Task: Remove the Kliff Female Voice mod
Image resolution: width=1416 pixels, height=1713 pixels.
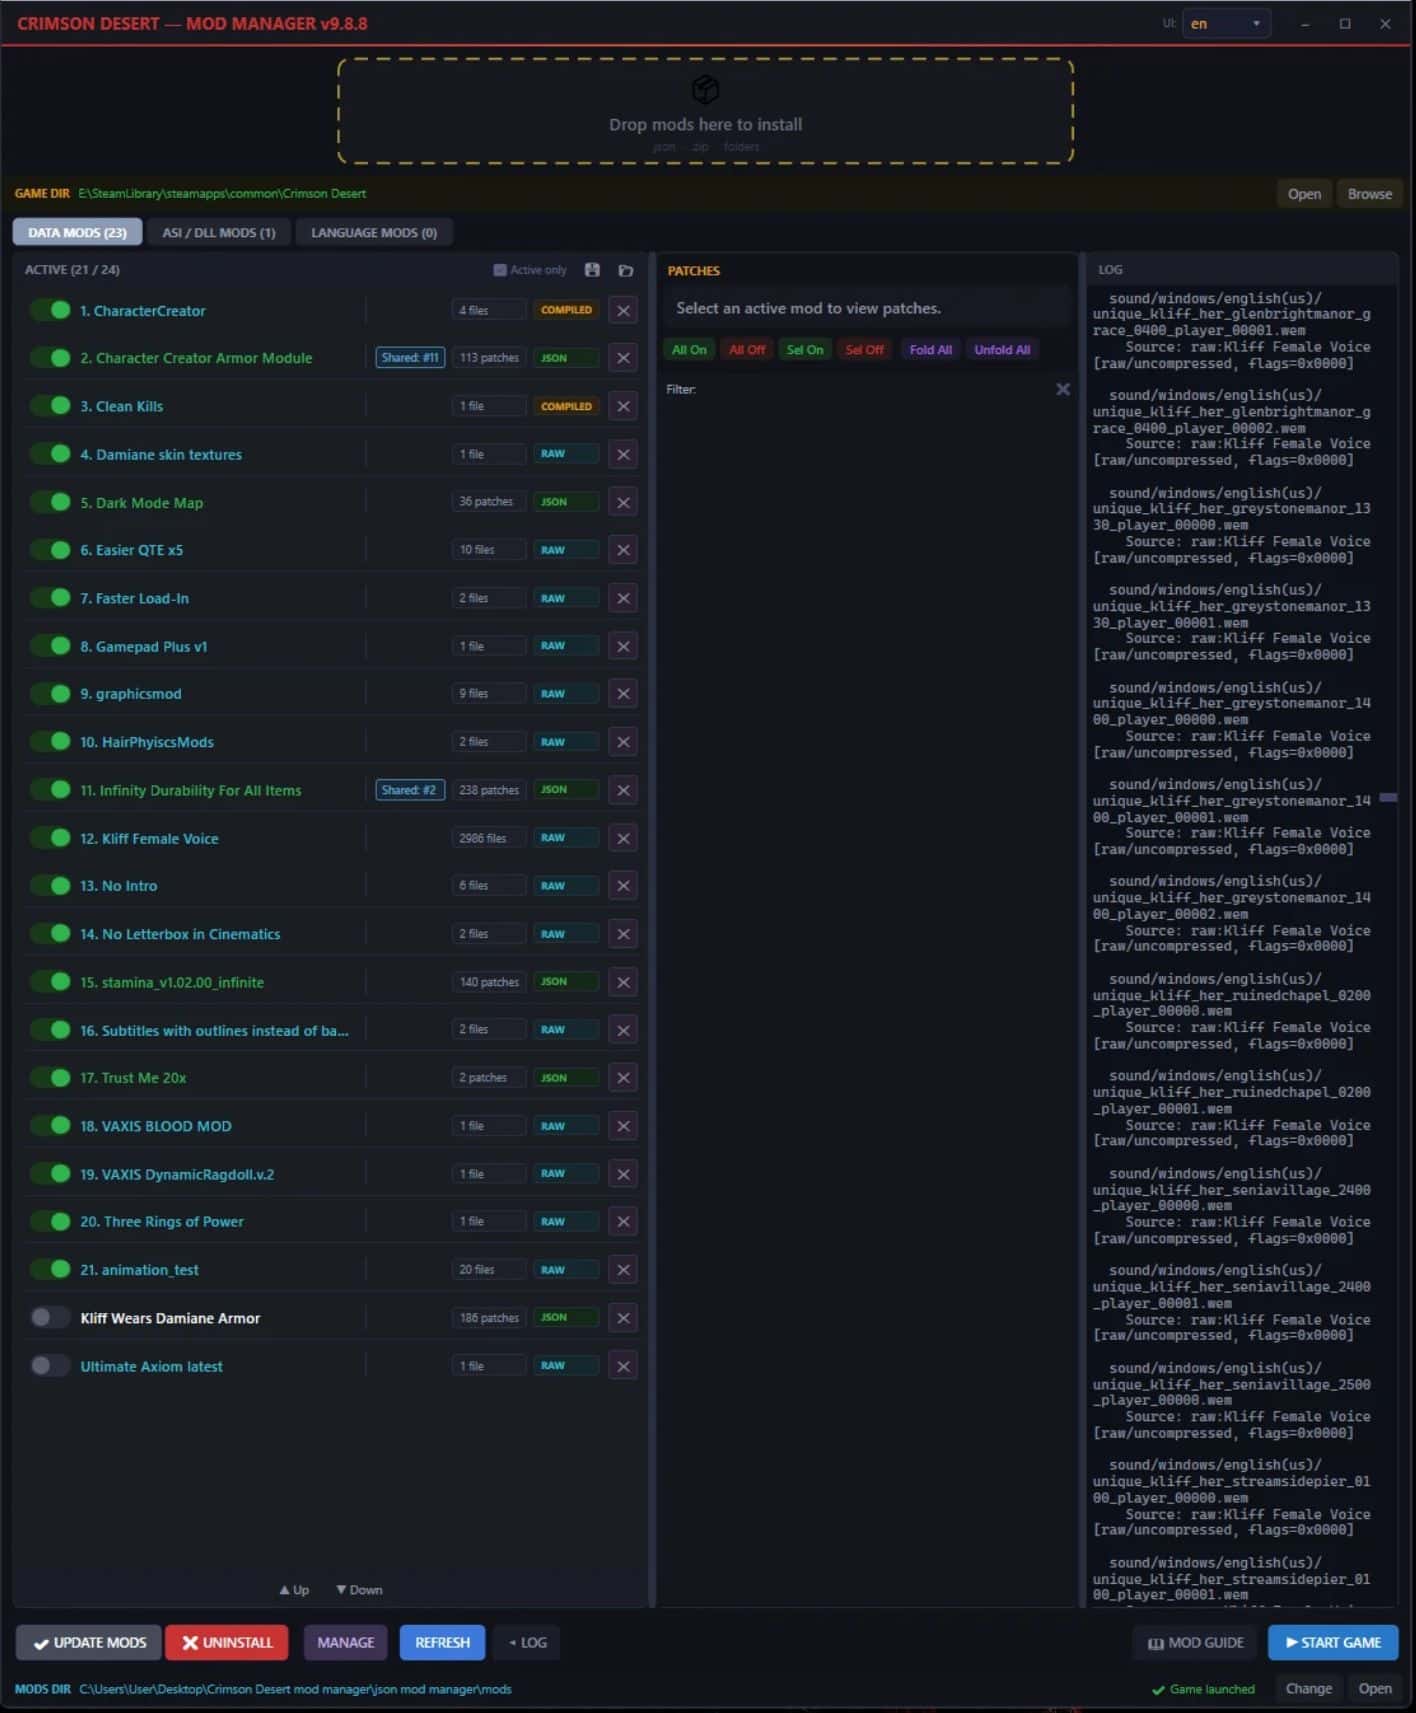Action: 623,838
